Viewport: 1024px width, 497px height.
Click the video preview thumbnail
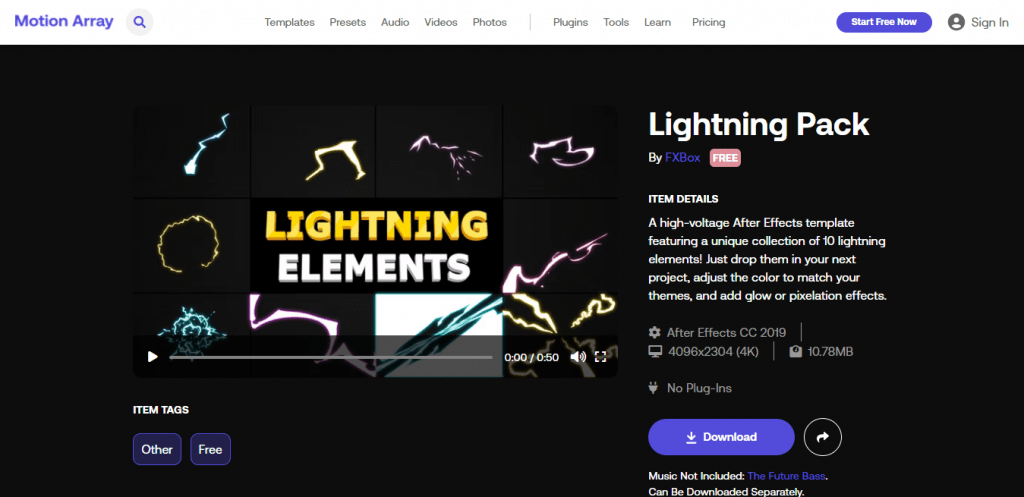(x=375, y=242)
